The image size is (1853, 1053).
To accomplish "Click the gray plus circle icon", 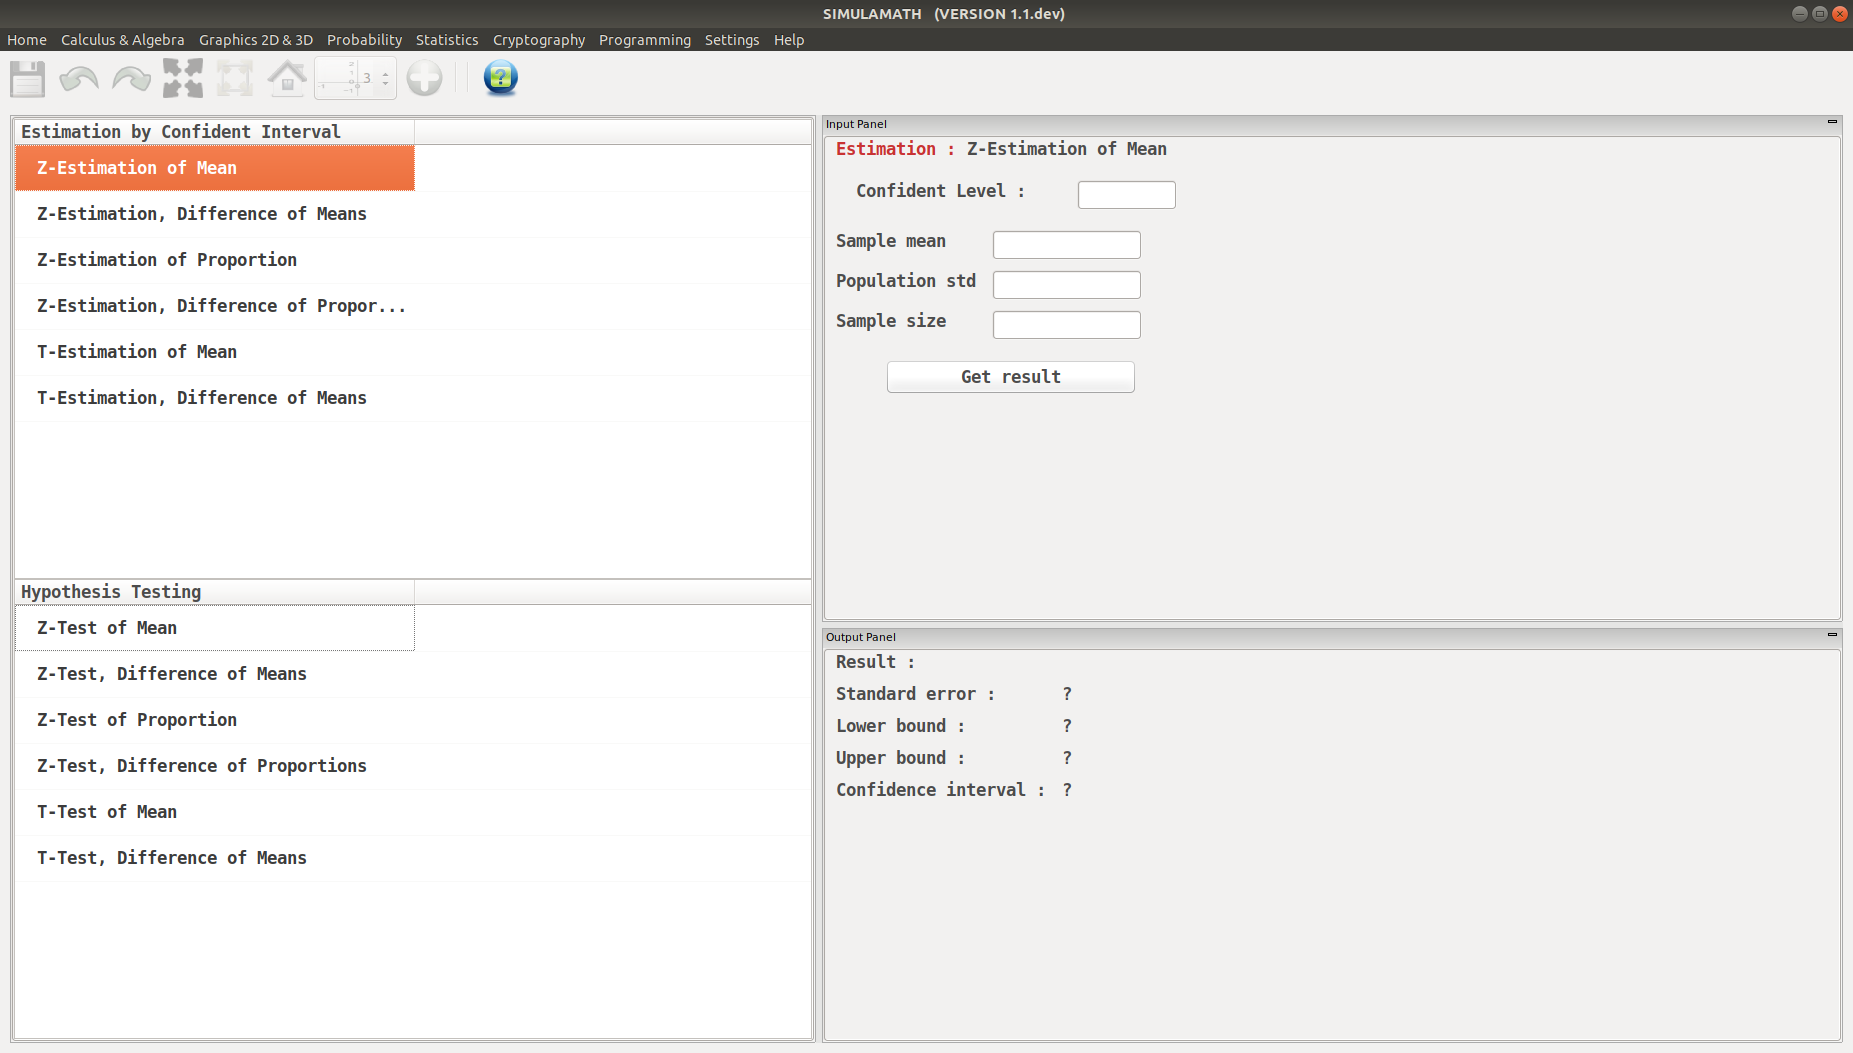I will (425, 78).
